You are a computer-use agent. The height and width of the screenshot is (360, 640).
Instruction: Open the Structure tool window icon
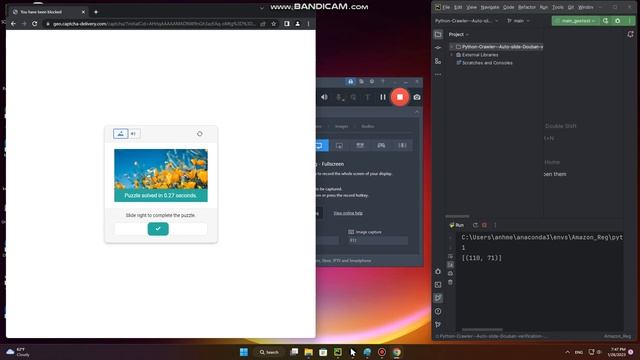pos(438,61)
